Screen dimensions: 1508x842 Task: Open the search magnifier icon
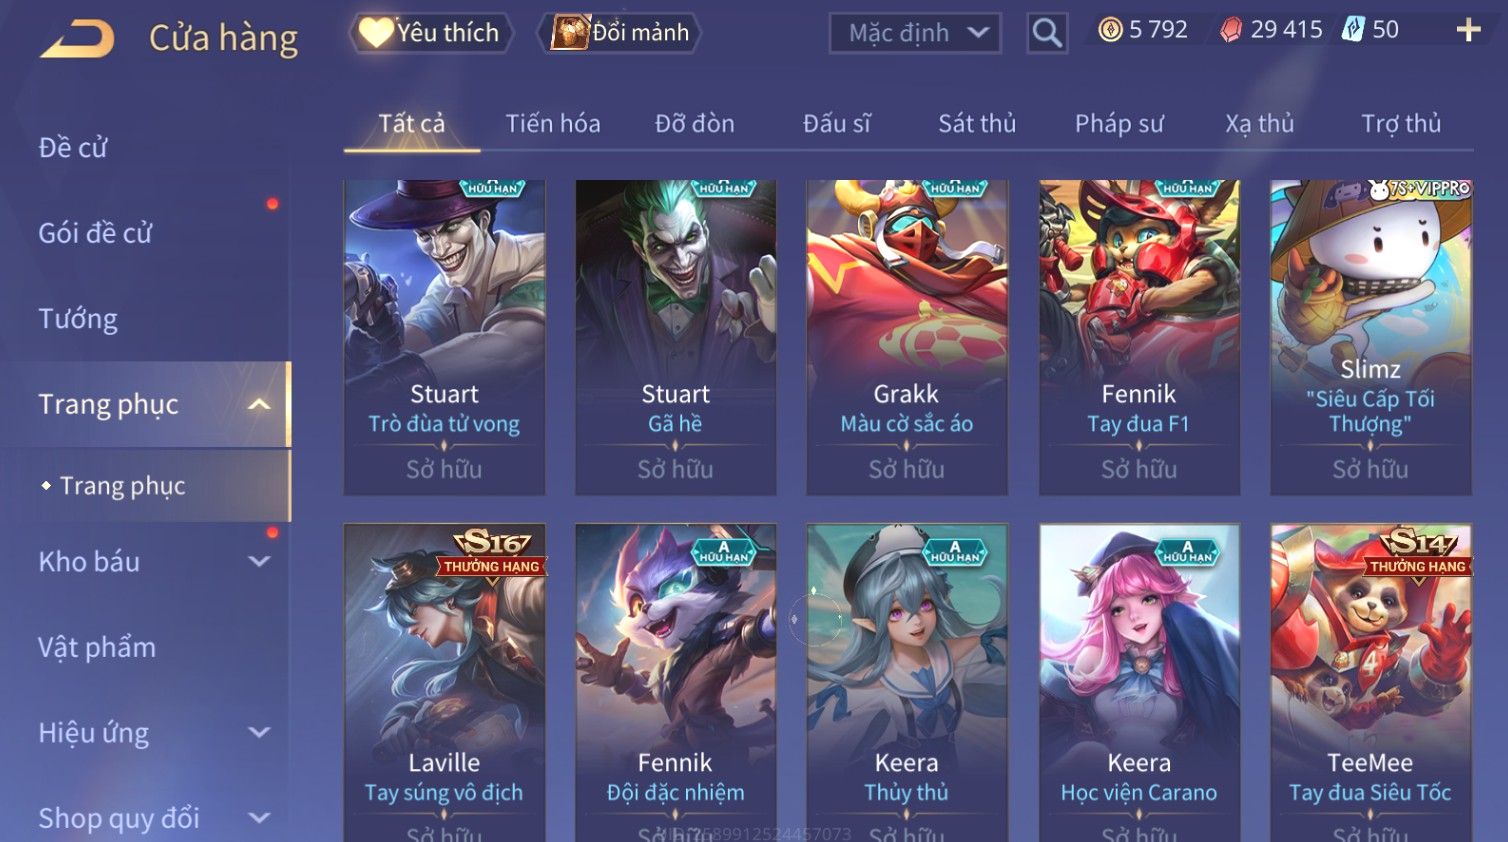click(x=1047, y=33)
